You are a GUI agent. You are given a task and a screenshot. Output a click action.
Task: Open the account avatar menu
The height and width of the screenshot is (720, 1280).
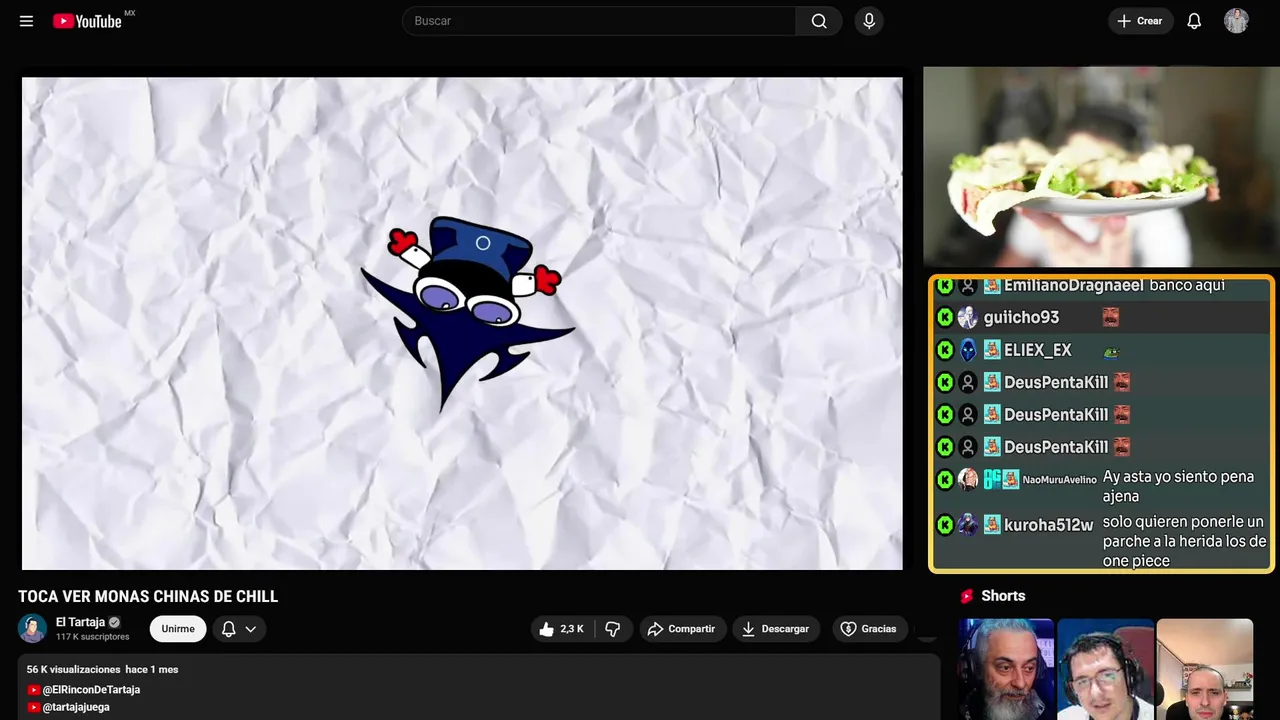pos(1236,21)
